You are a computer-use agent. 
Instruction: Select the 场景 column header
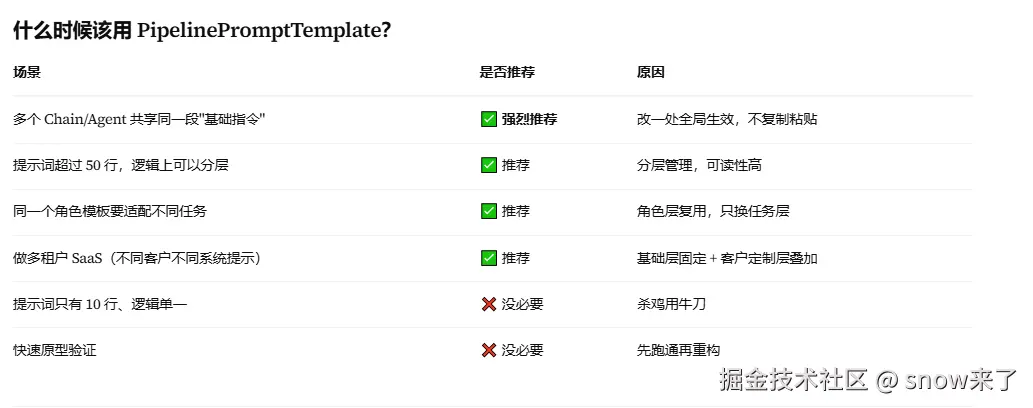click(x=27, y=73)
